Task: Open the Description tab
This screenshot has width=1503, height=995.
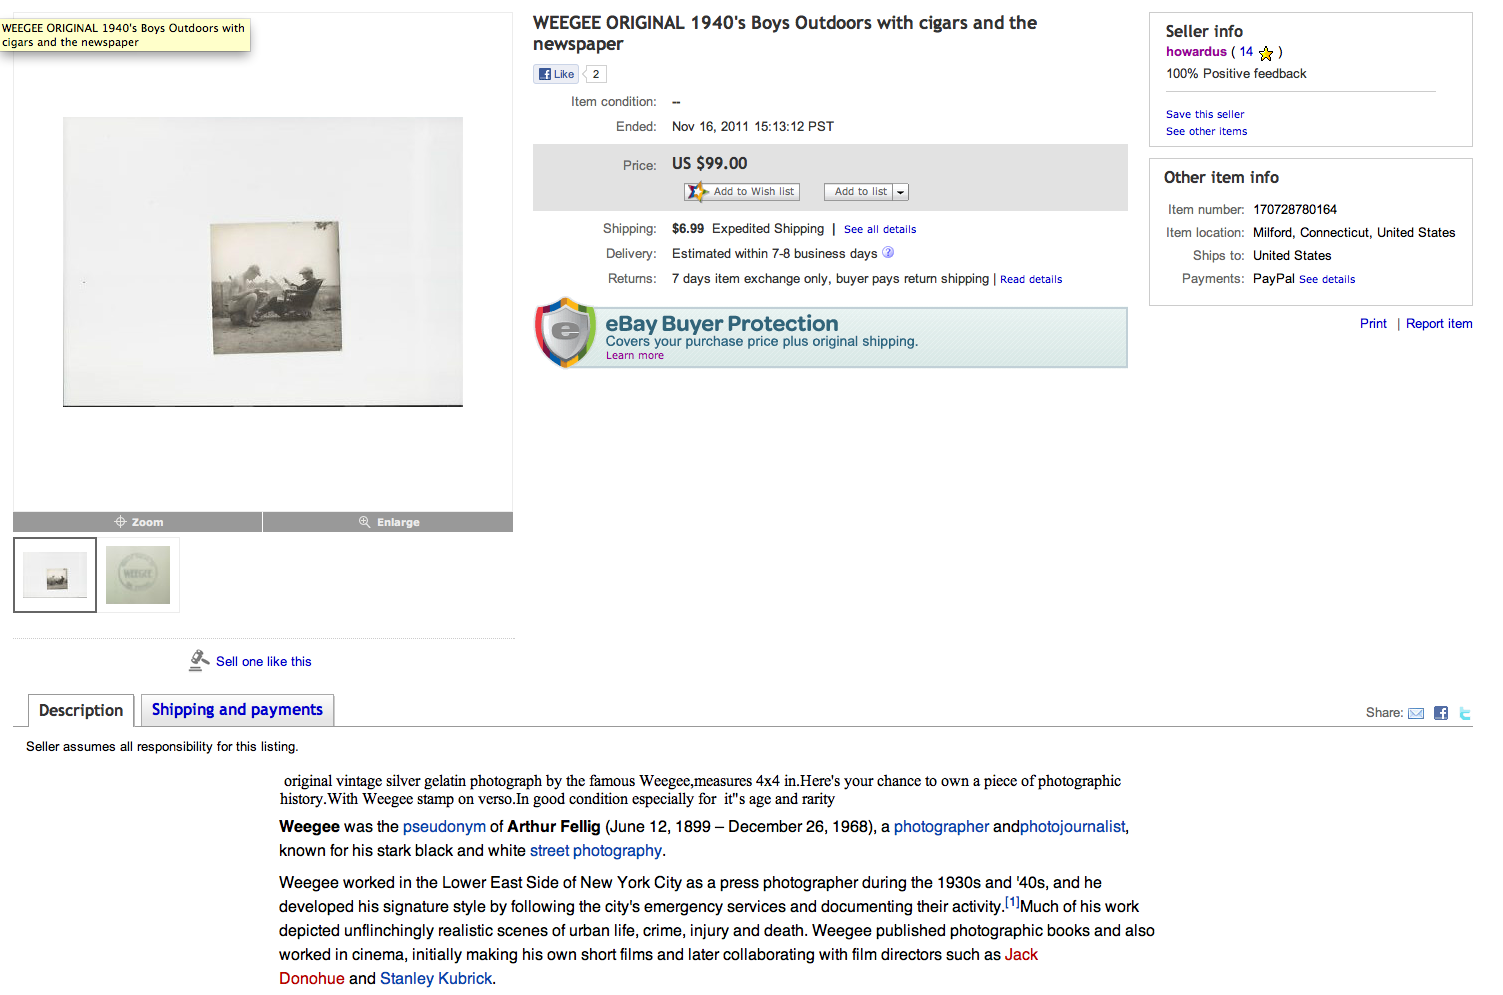Action: (81, 710)
